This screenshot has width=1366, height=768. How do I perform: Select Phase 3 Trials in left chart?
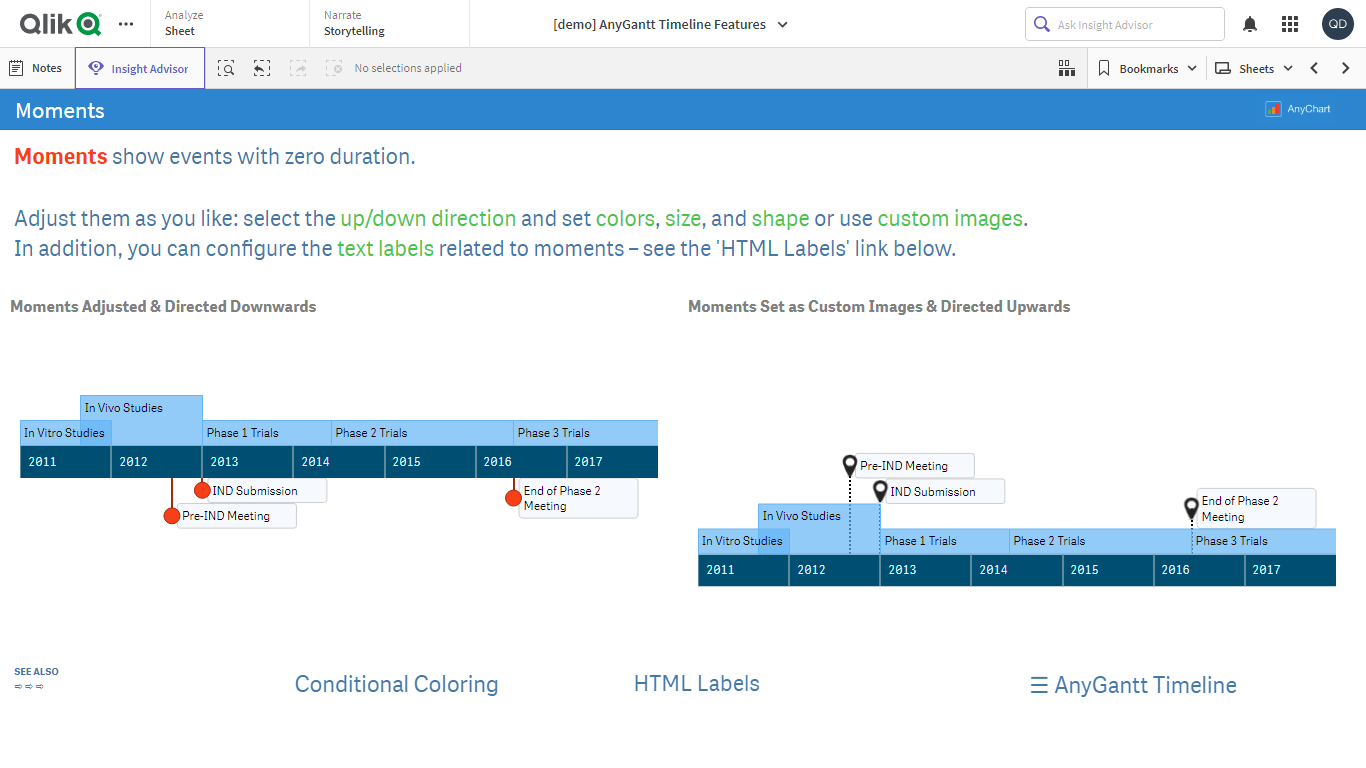click(586, 433)
